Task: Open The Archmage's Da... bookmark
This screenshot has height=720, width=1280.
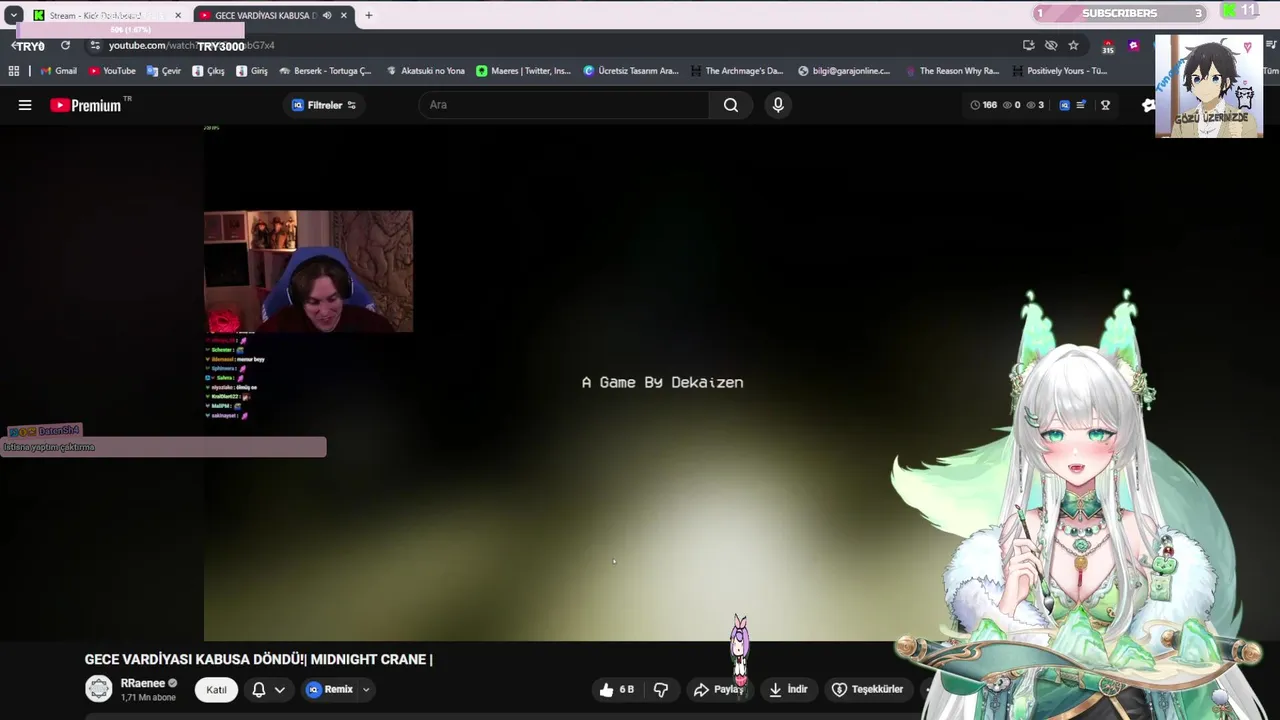Action: [x=736, y=71]
